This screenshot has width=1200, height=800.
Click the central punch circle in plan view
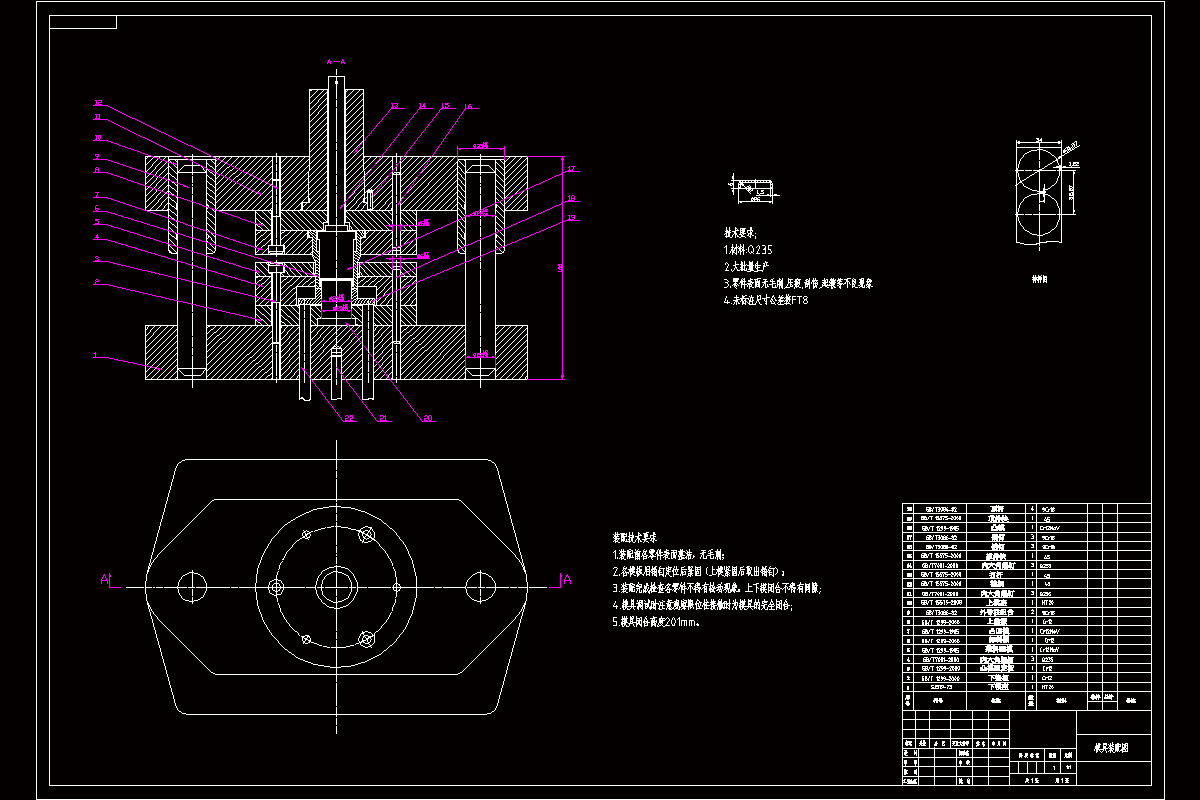(x=336, y=585)
